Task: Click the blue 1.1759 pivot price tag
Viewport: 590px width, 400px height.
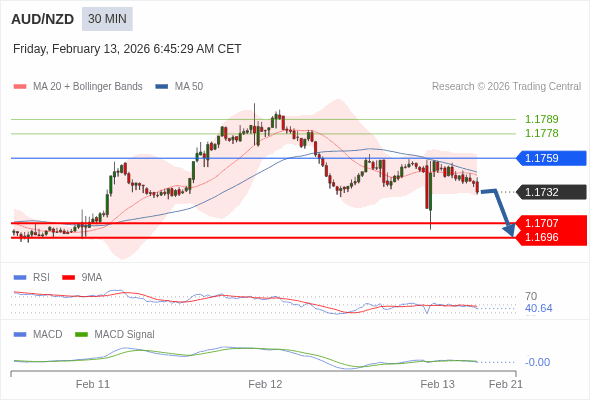Action: pos(552,158)
